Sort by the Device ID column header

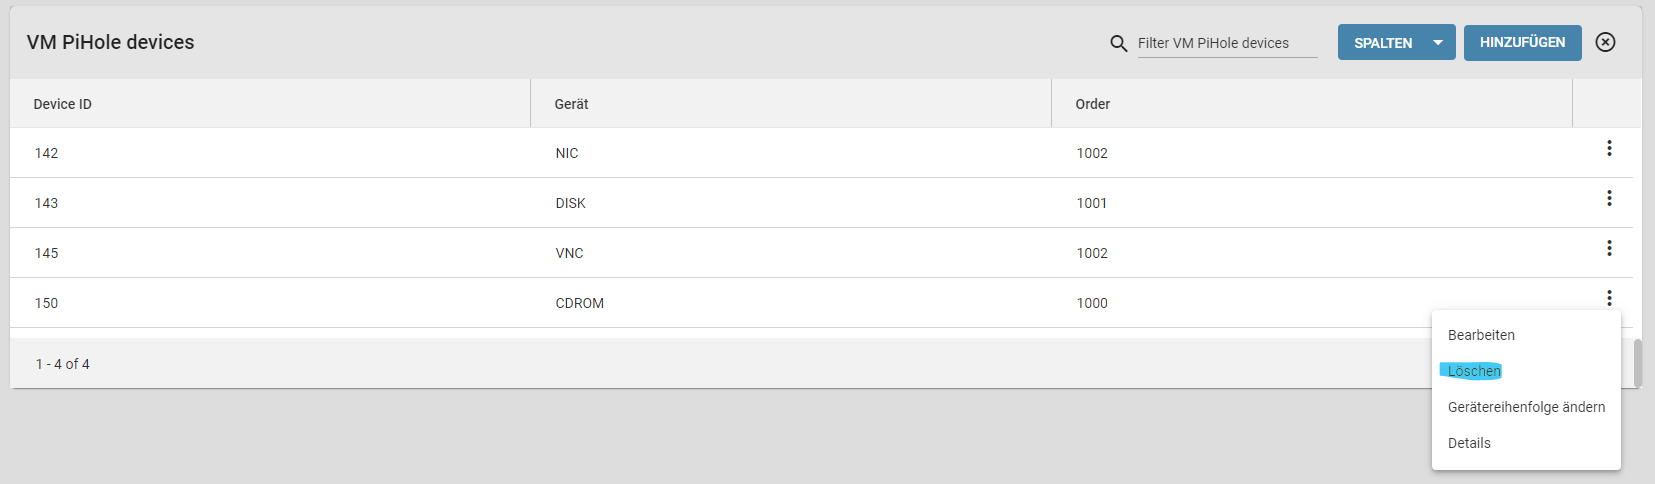(x=62, y=104)
